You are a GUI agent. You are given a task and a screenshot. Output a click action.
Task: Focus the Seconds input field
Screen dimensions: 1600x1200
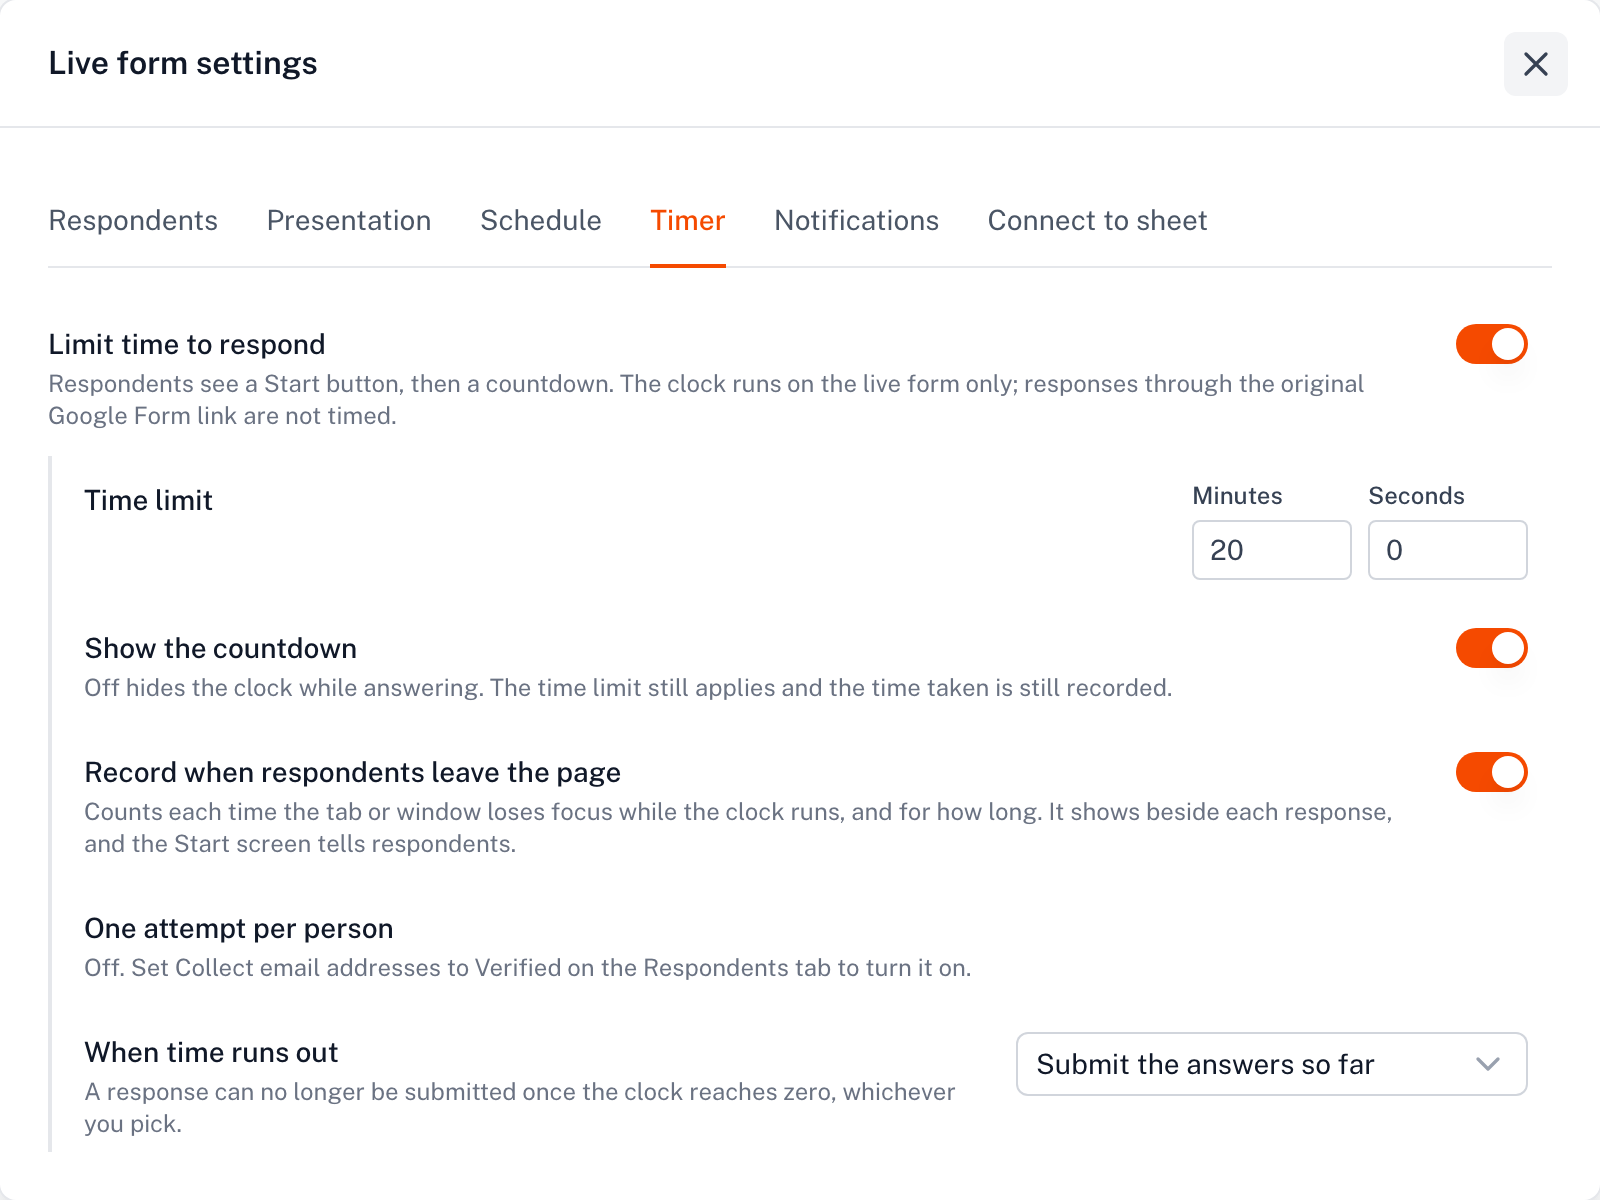(1448, 550)
